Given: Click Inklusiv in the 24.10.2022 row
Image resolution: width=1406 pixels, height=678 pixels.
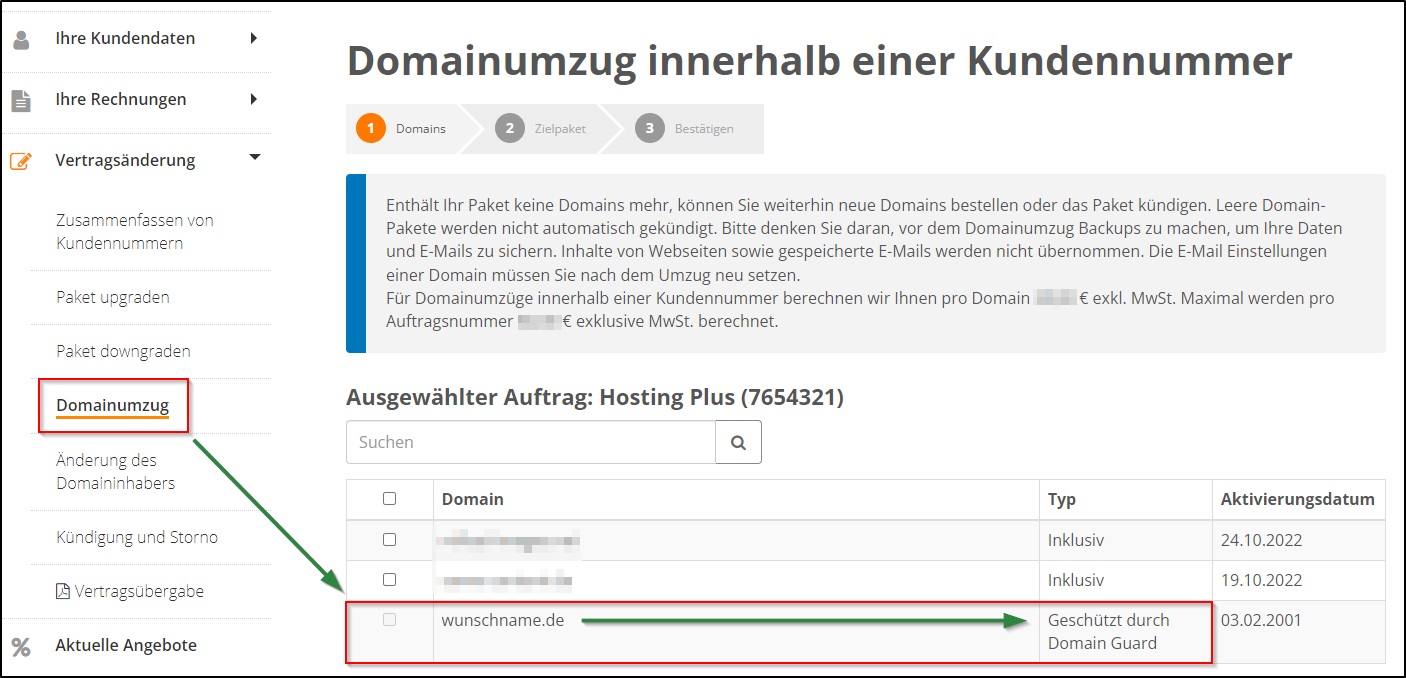Looking at the screenshot, I should click(1076, 540).
